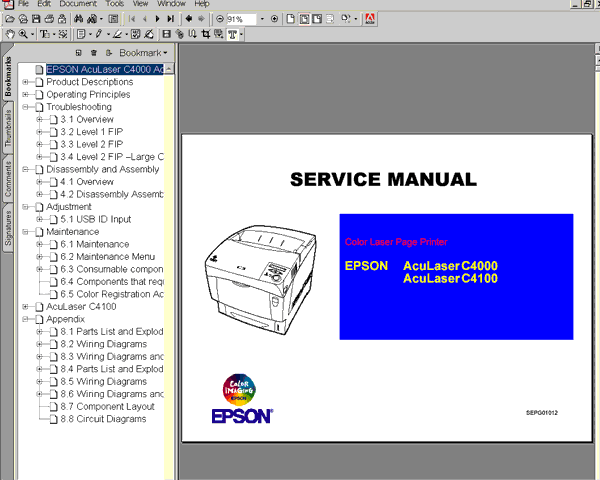Open the Window menu
Screen dimensions: 600x480
pyautogui.click(x=171, y=4)
